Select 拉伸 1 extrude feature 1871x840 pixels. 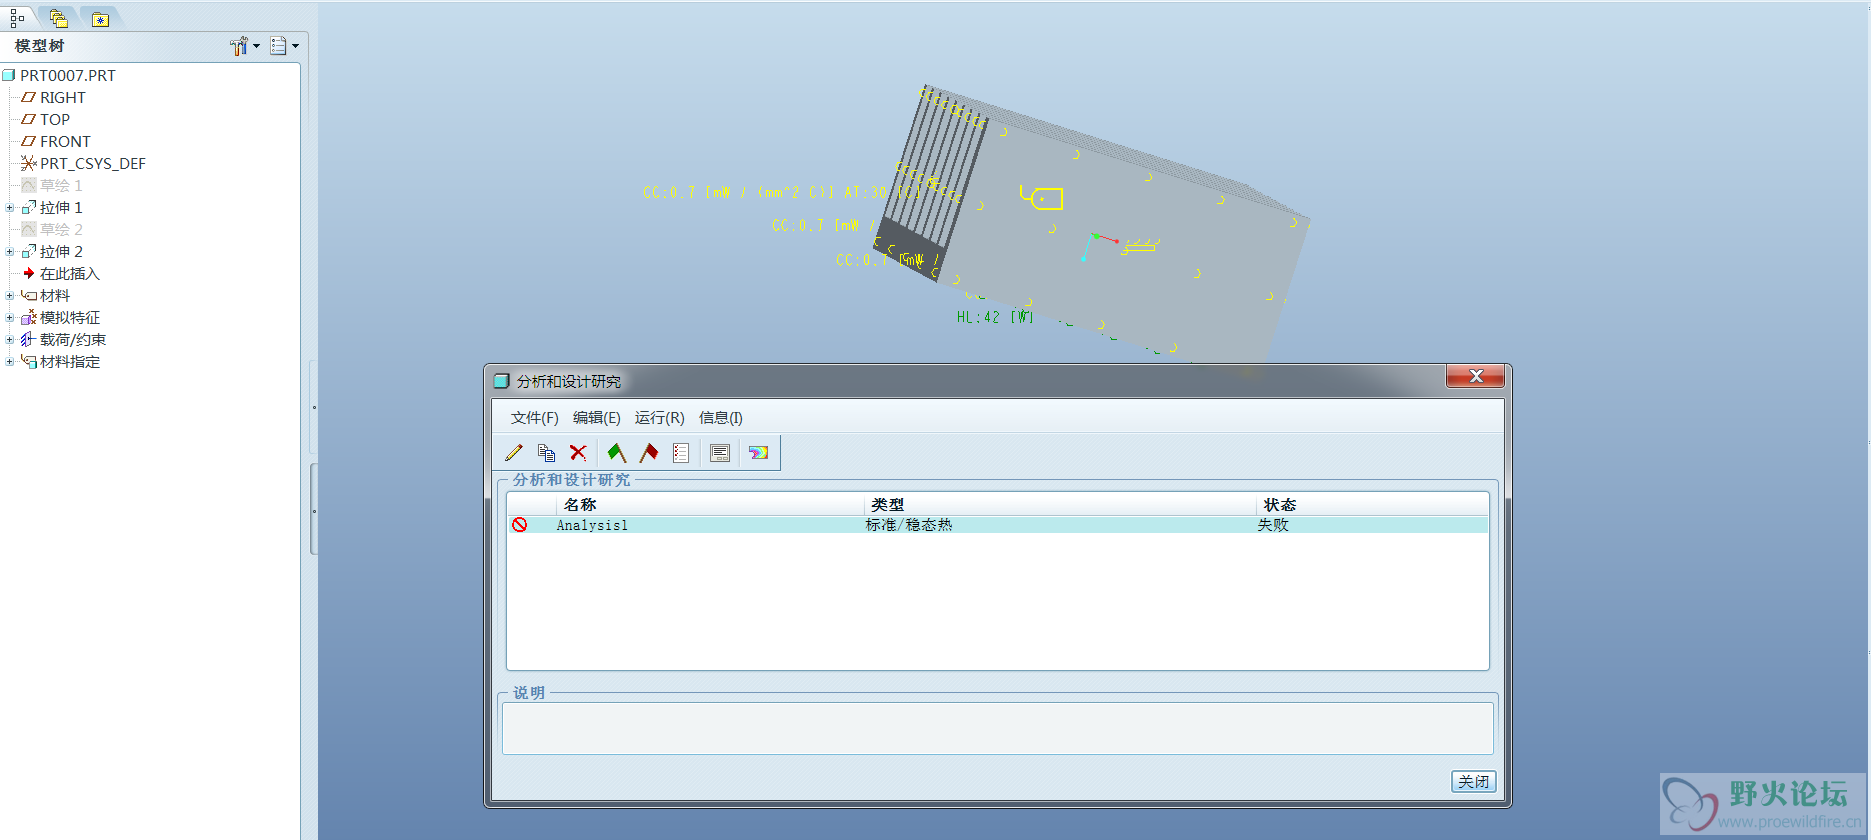coord(60,207)
